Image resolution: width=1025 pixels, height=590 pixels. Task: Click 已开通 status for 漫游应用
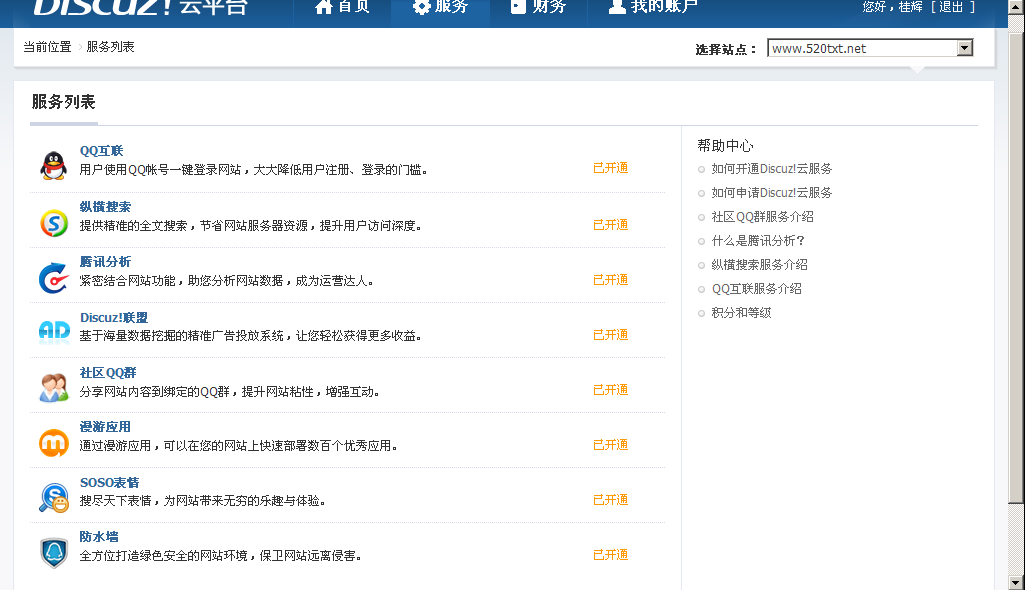pos(611,444)
